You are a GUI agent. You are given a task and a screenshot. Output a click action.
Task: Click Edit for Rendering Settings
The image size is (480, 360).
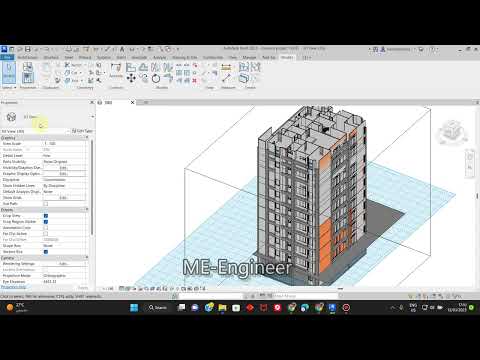[63, 264]
